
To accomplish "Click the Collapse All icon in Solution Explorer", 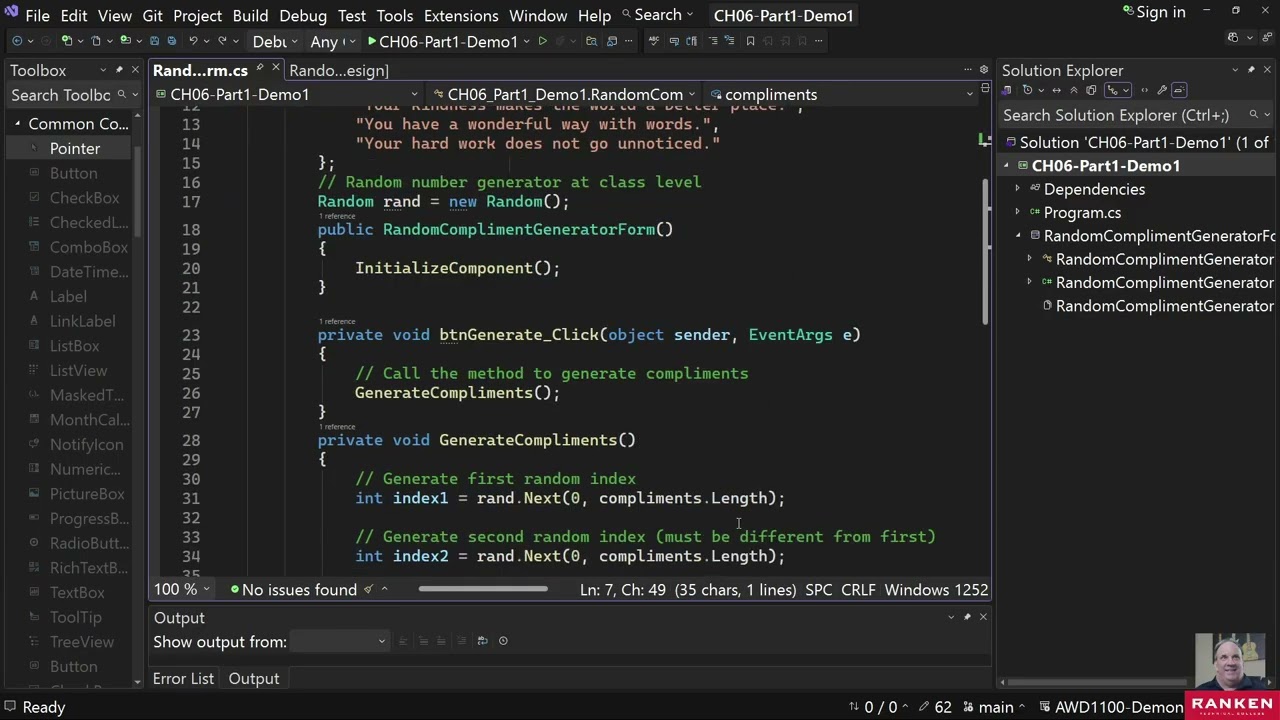I will pos(1073,90).
